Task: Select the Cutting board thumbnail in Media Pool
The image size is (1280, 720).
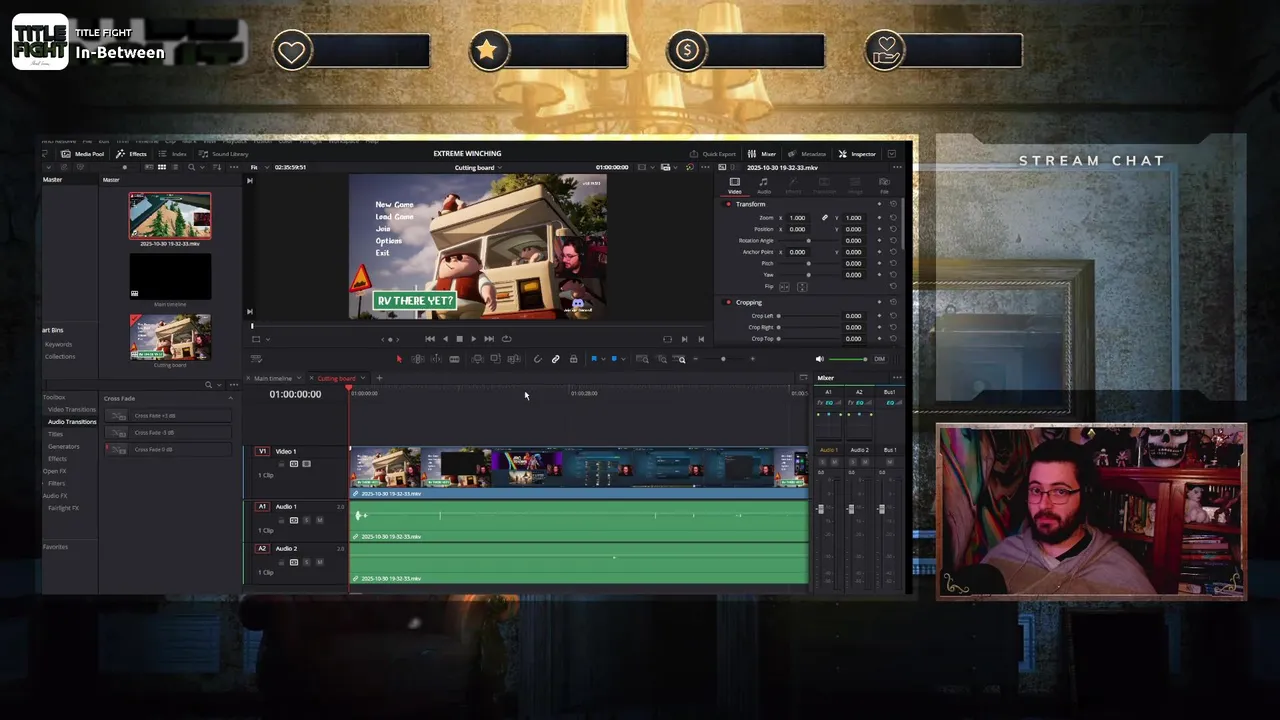Action: tap(170, 337)
